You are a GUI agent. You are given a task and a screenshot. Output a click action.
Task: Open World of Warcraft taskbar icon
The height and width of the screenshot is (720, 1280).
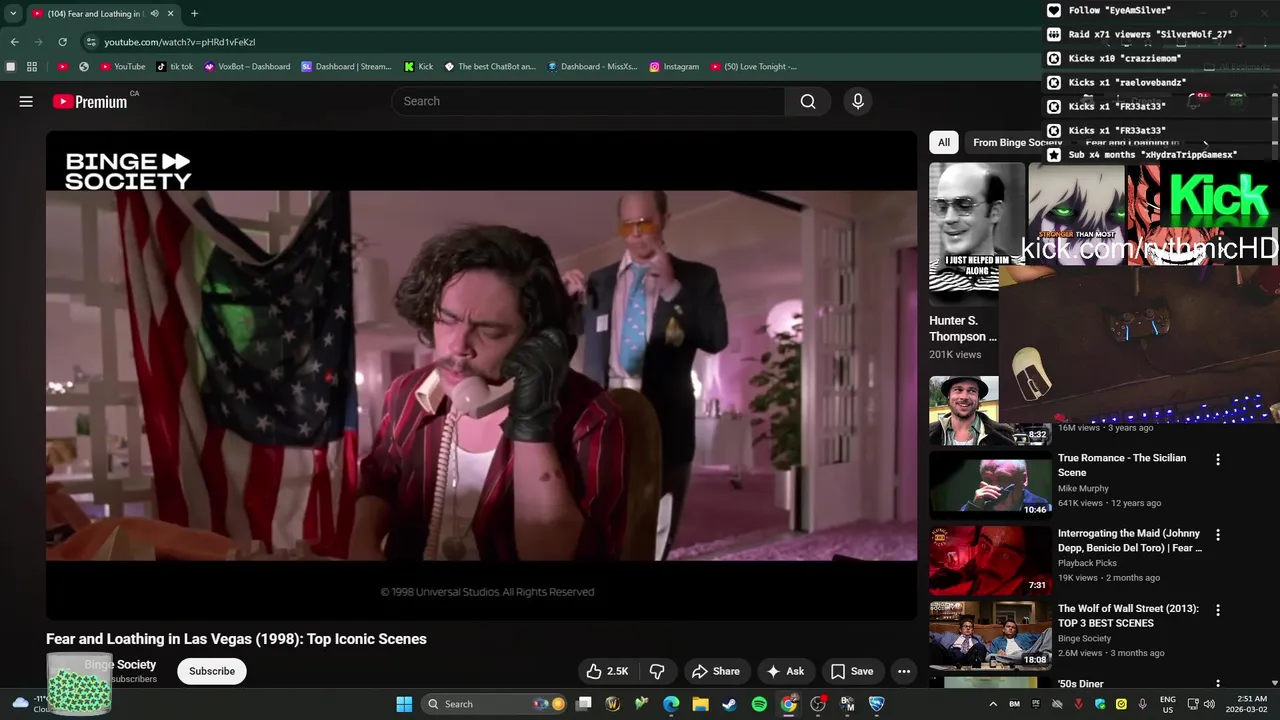tap(613, 704)
